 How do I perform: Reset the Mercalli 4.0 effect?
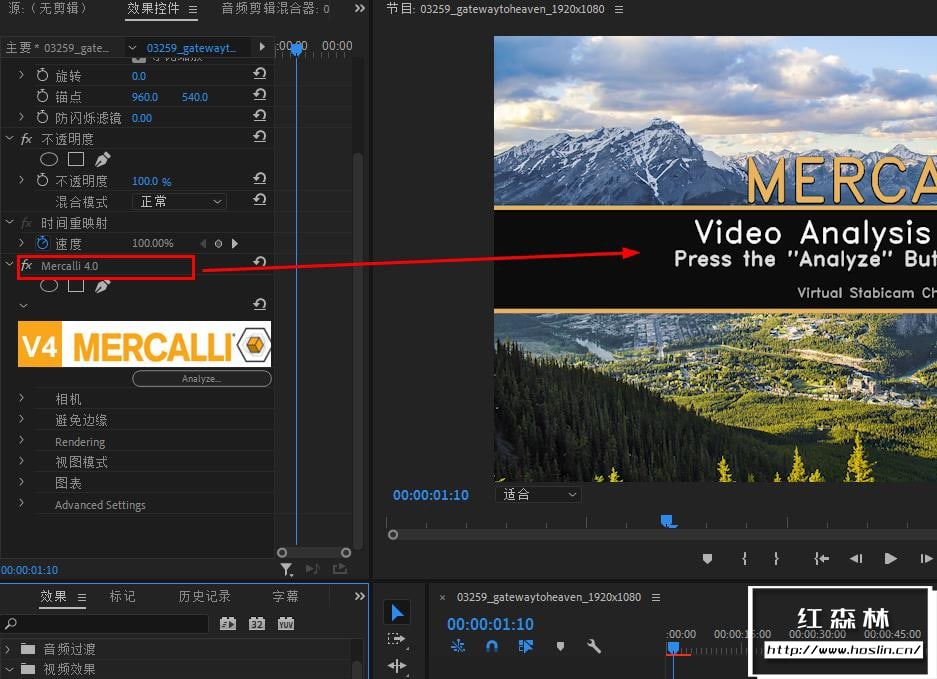259,262
